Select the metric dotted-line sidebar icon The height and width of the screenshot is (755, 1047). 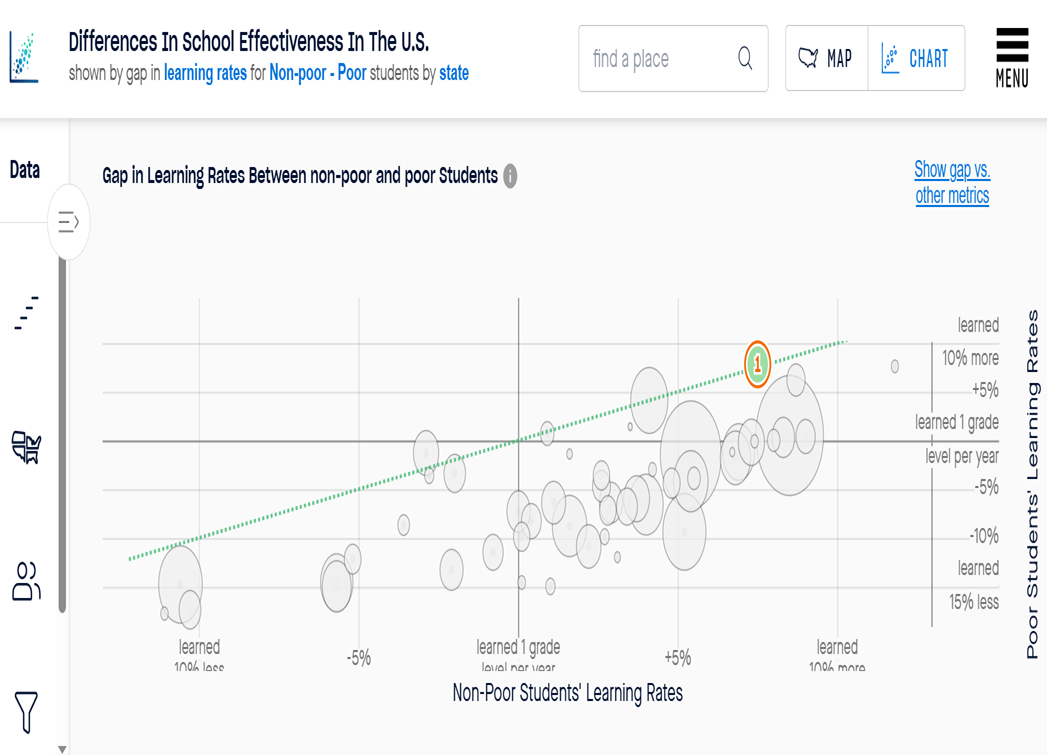tap(27, 312)
